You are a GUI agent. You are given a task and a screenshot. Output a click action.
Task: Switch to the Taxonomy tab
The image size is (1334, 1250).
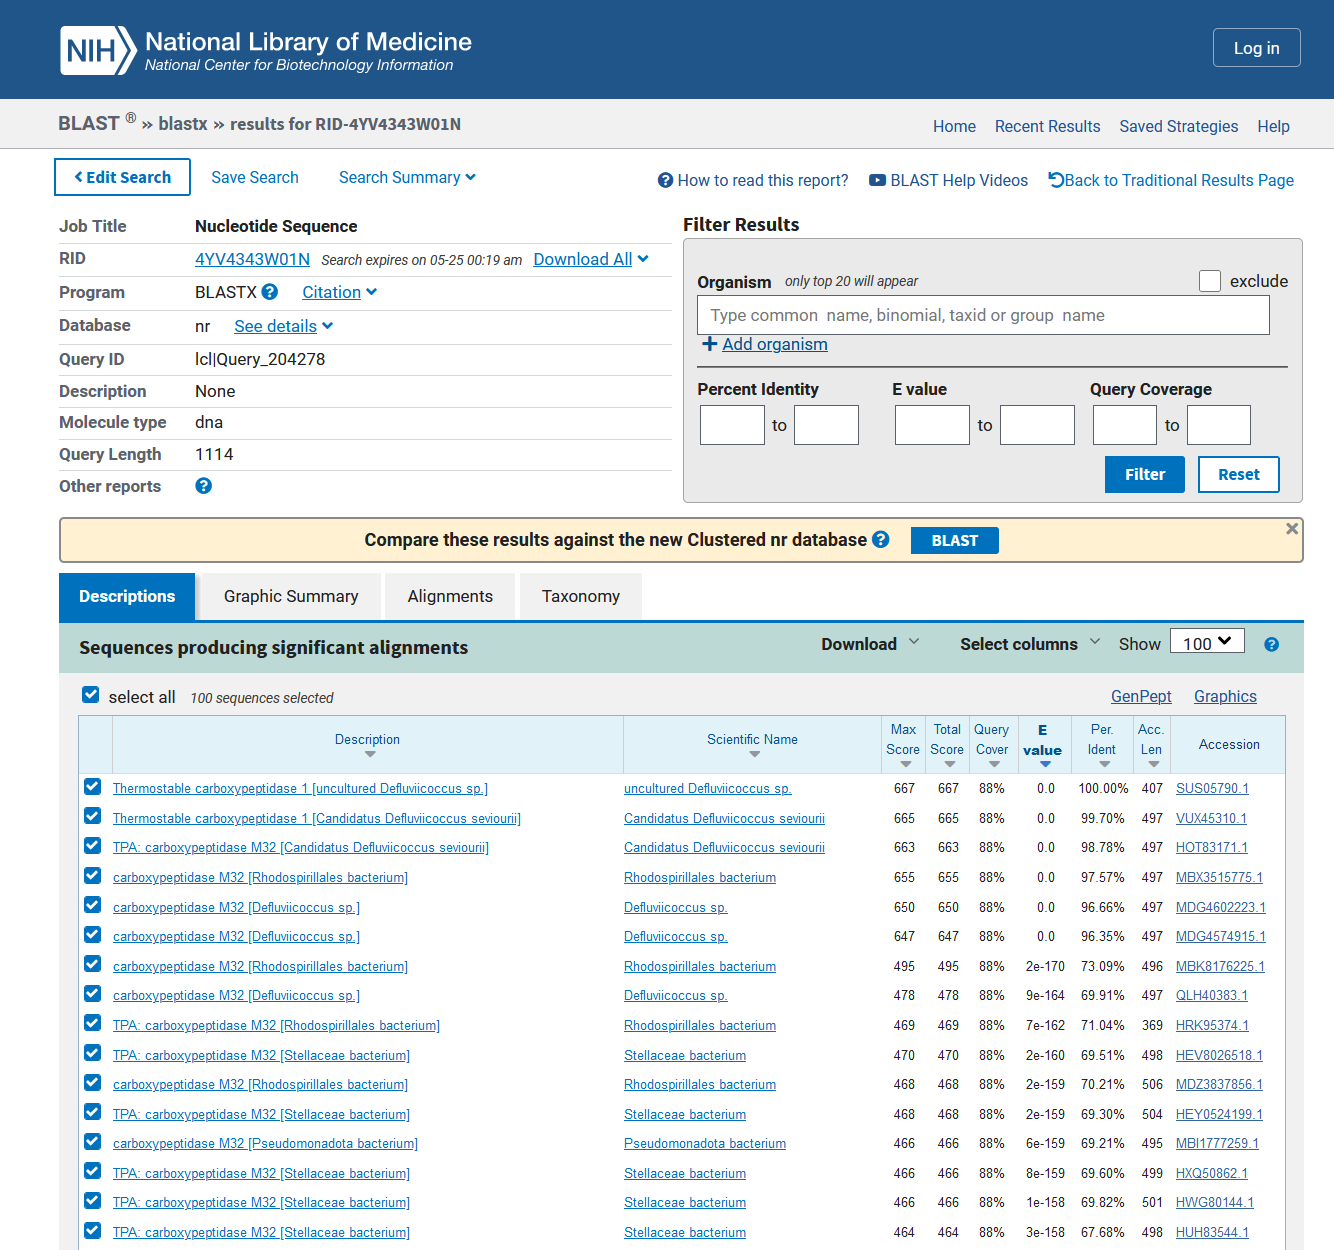[581, 596]
